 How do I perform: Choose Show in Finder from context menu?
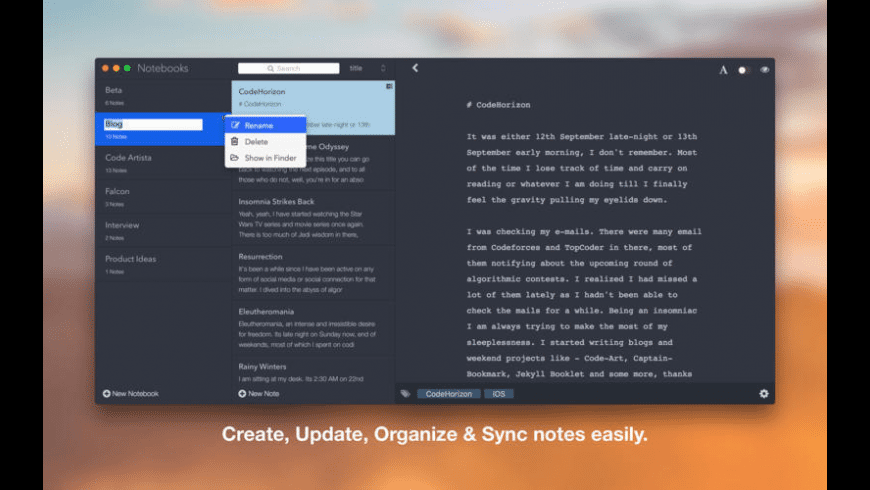click(x=265, y=158)
